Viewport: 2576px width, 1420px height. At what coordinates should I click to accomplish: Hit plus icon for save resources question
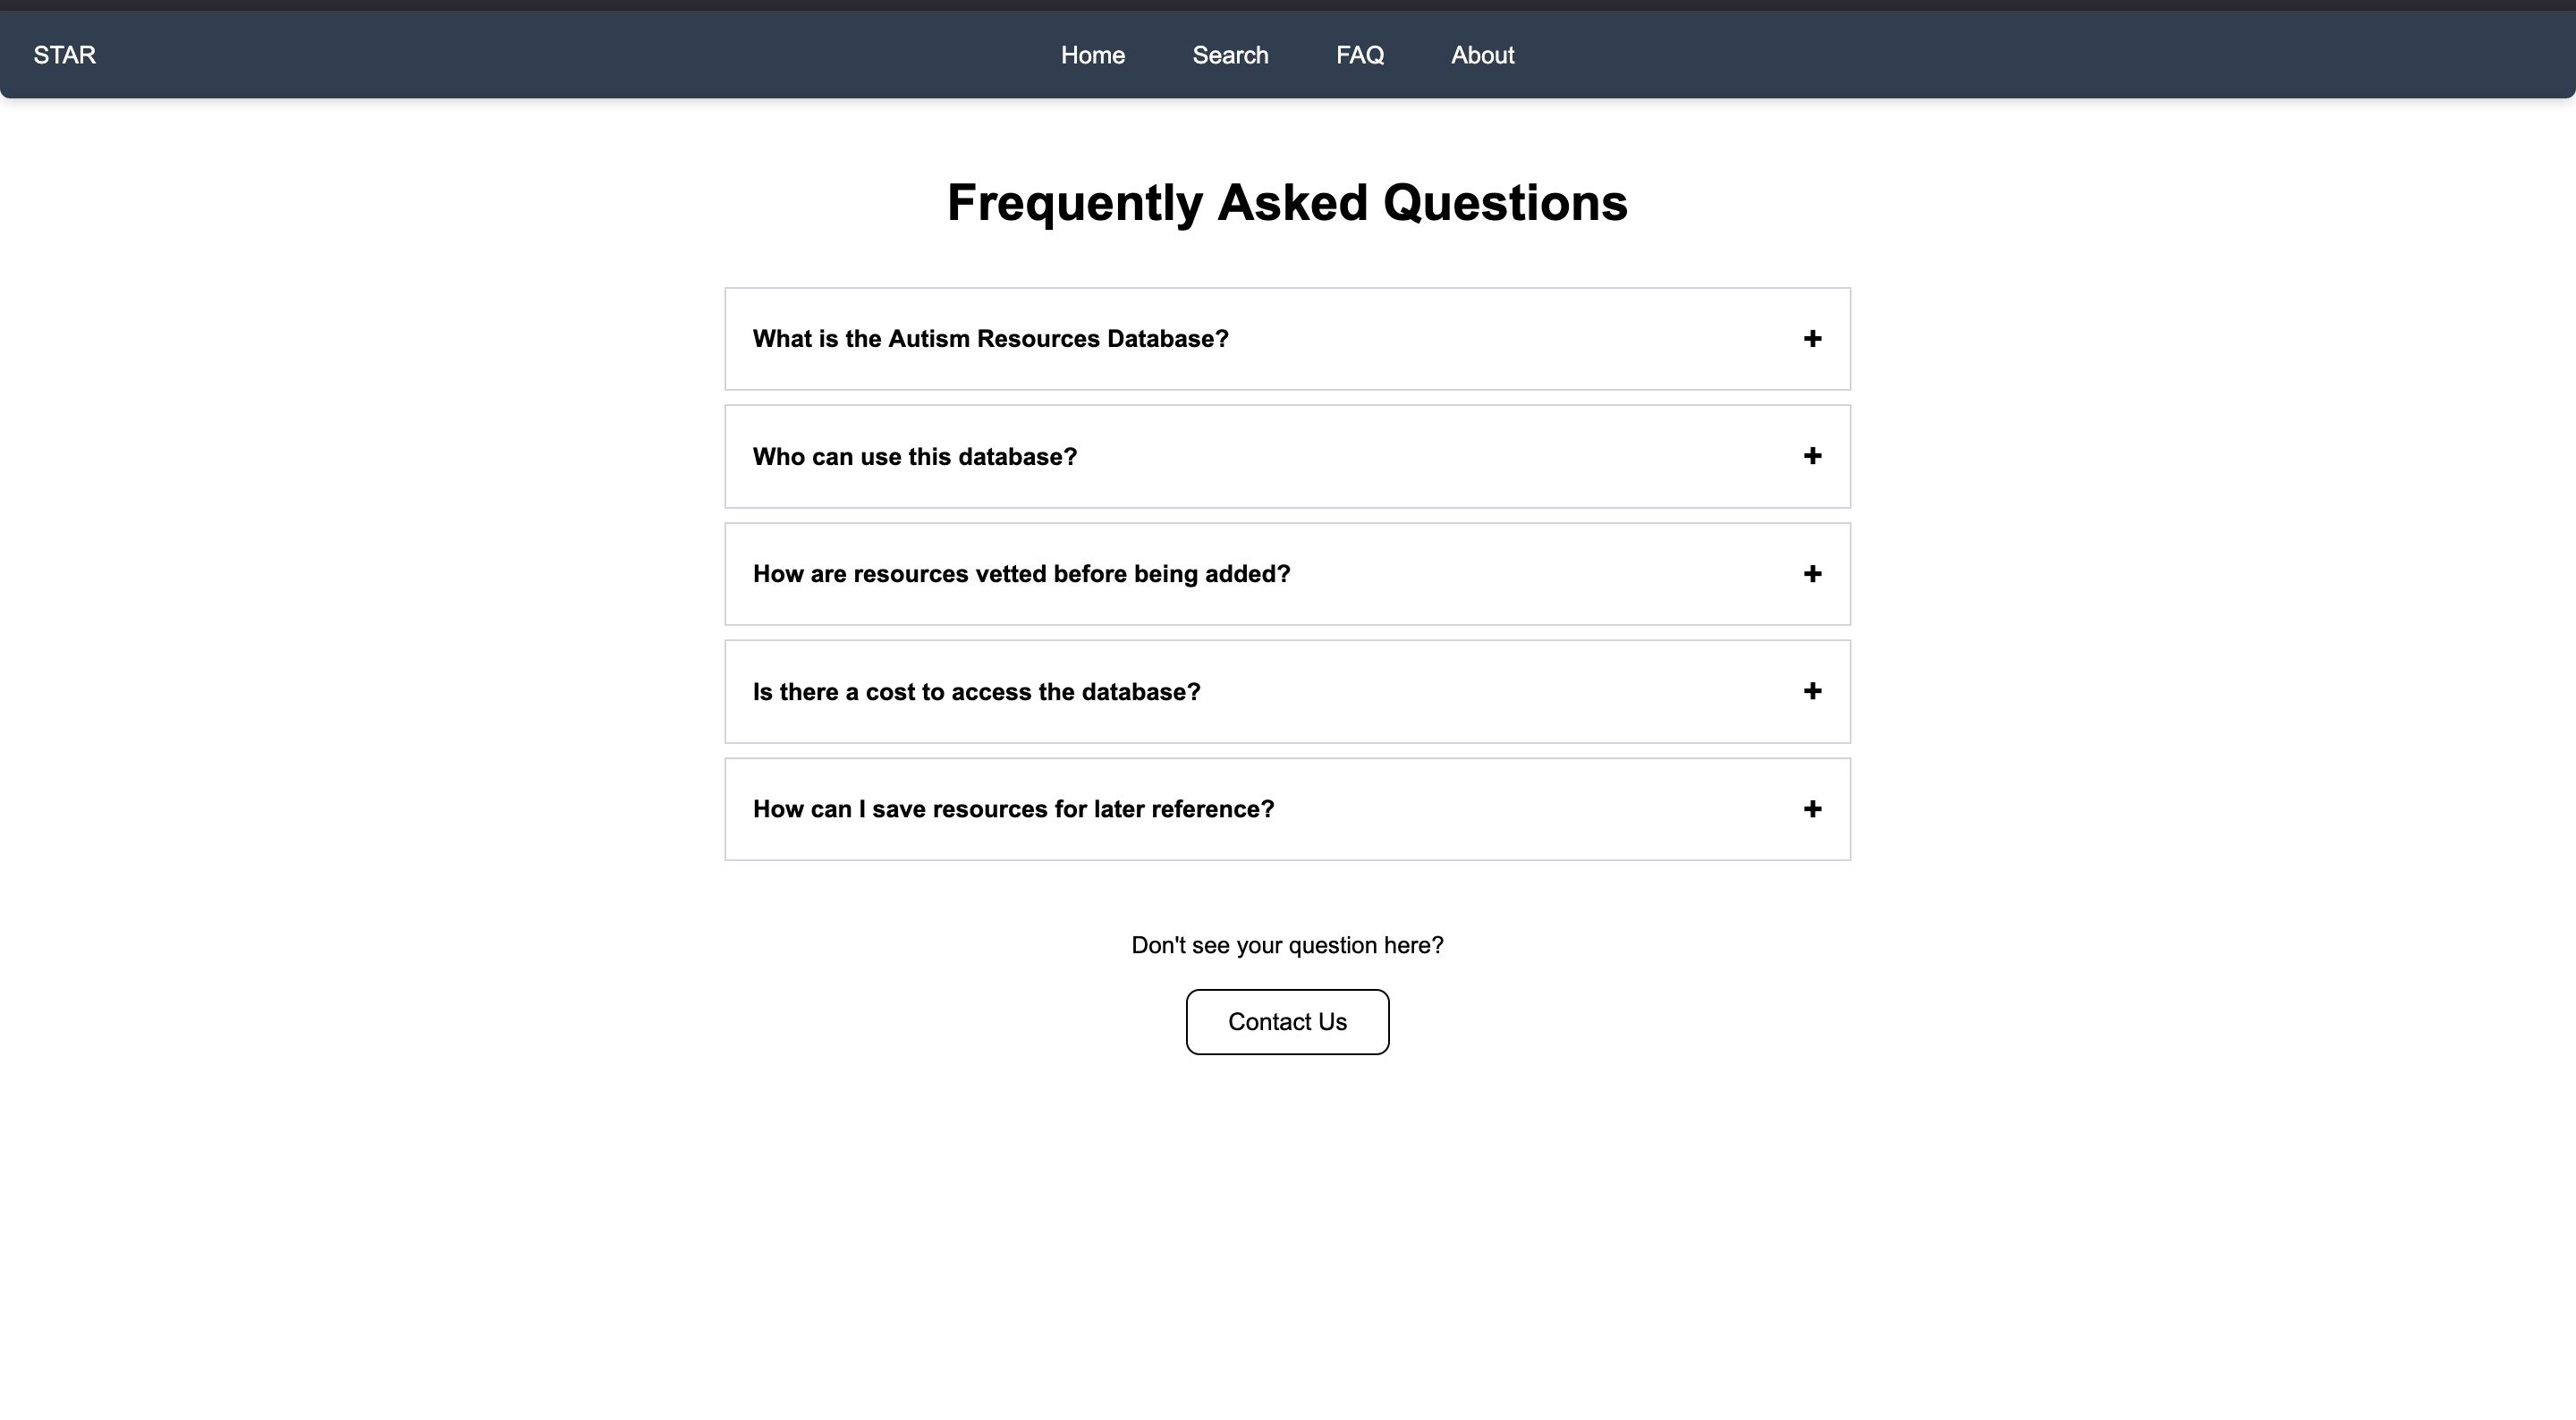click(x=1811, y=809)
